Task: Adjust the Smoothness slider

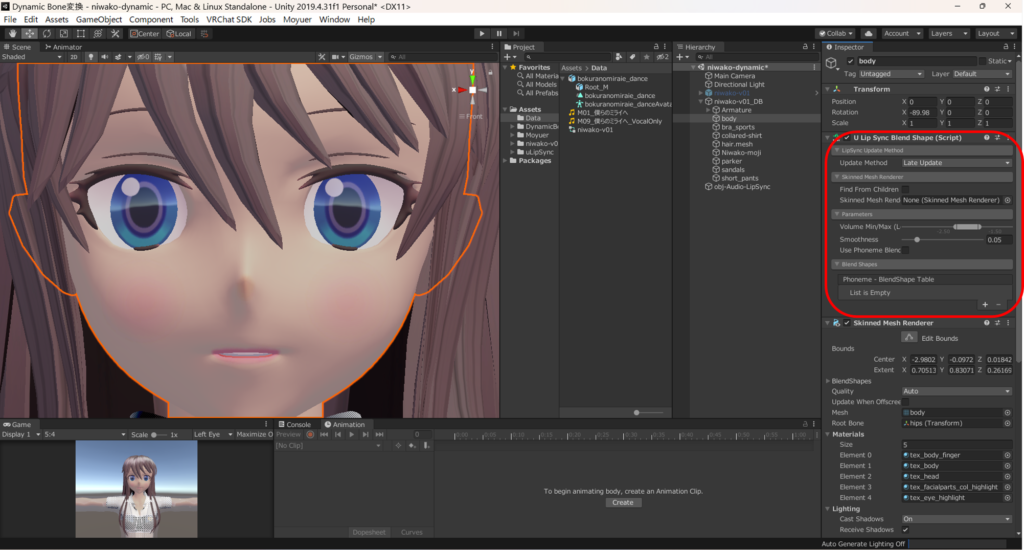Action: click(x=917, y=240)
